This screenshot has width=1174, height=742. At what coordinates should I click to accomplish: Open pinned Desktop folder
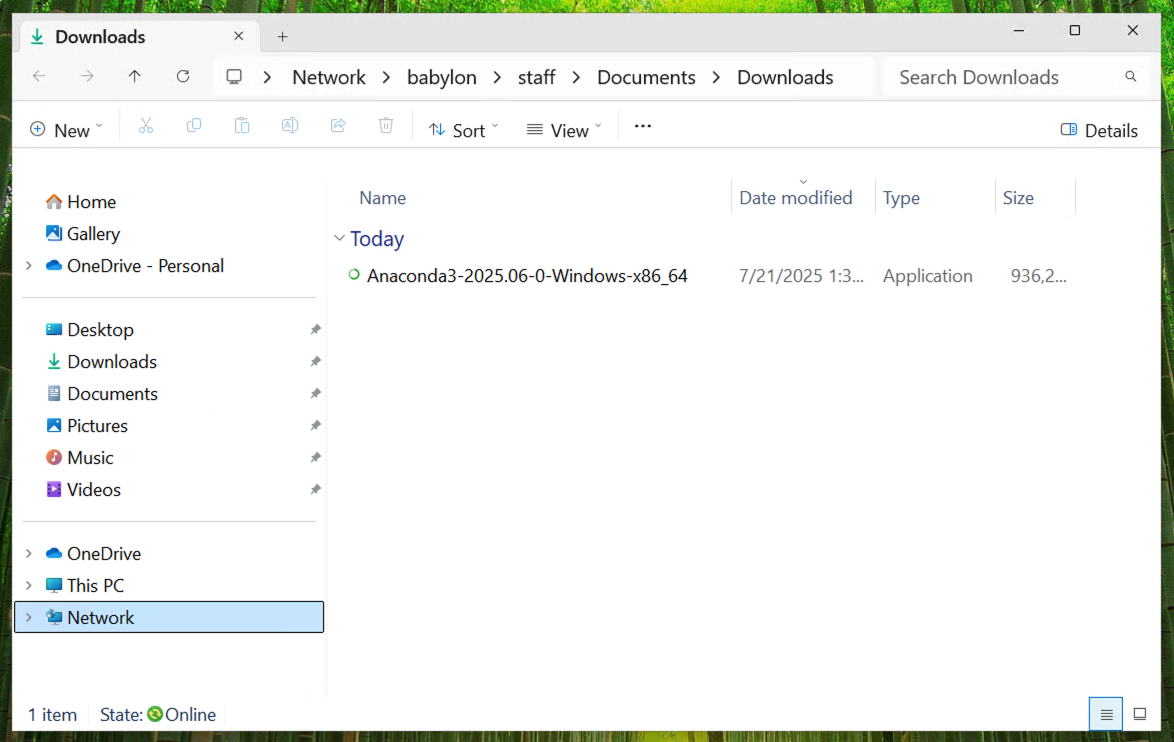[100, 329]
